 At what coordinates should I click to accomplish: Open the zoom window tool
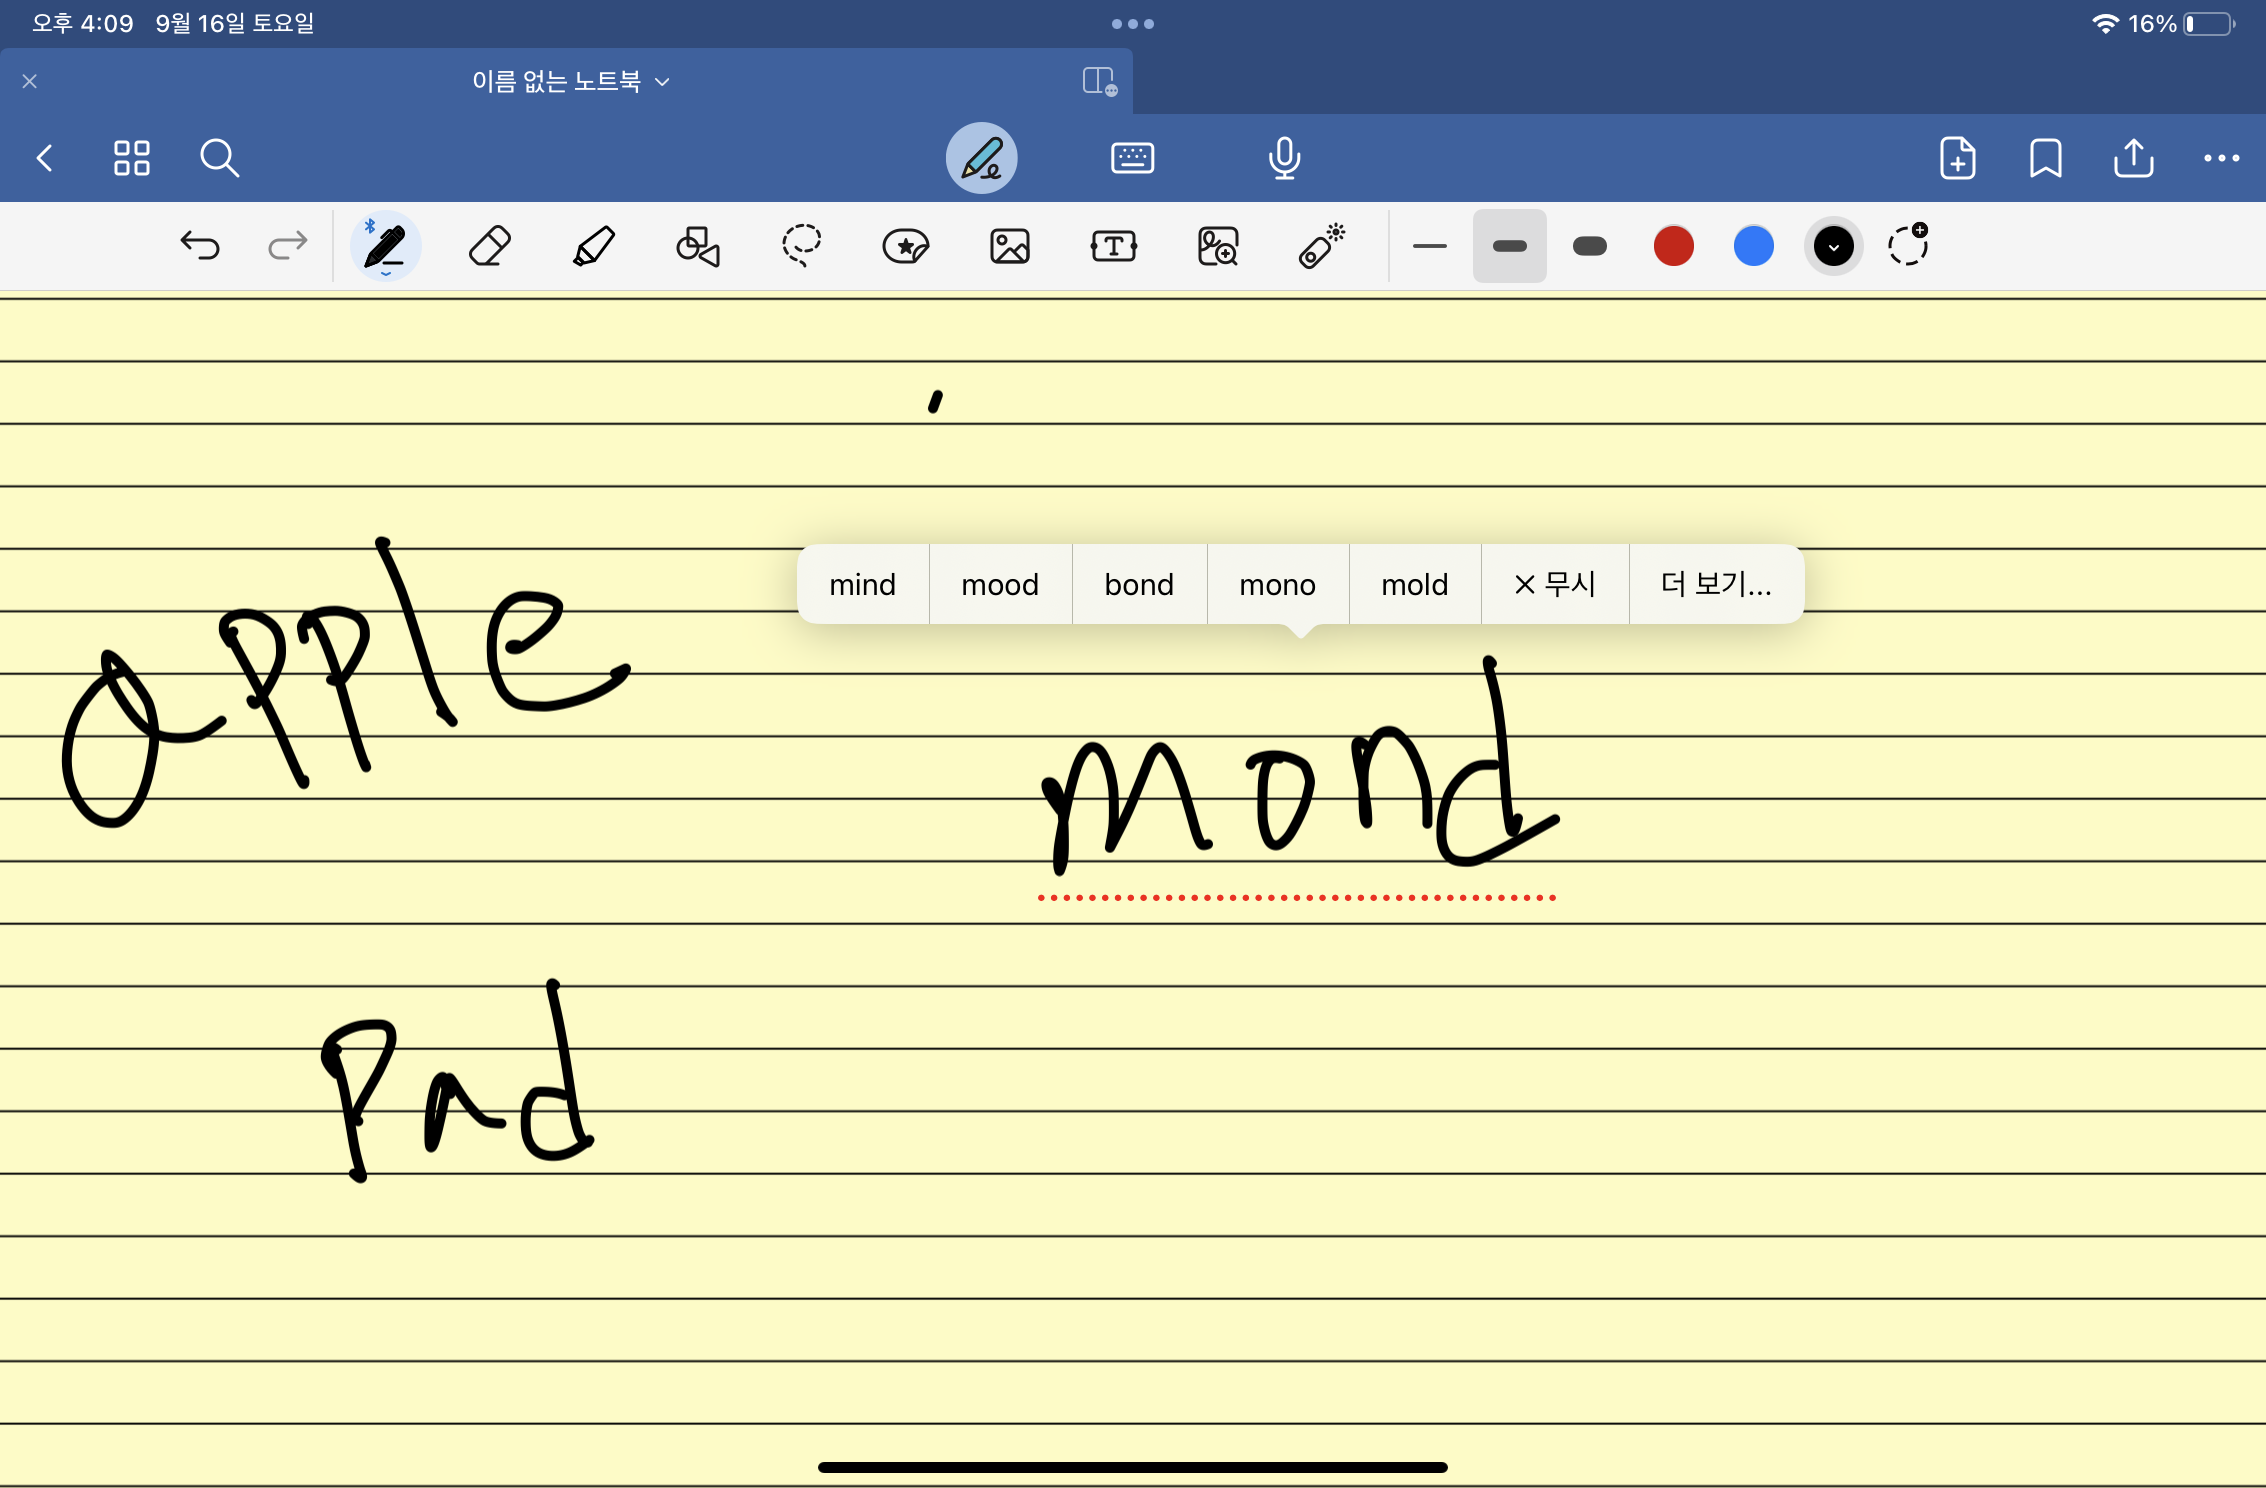1217,246
